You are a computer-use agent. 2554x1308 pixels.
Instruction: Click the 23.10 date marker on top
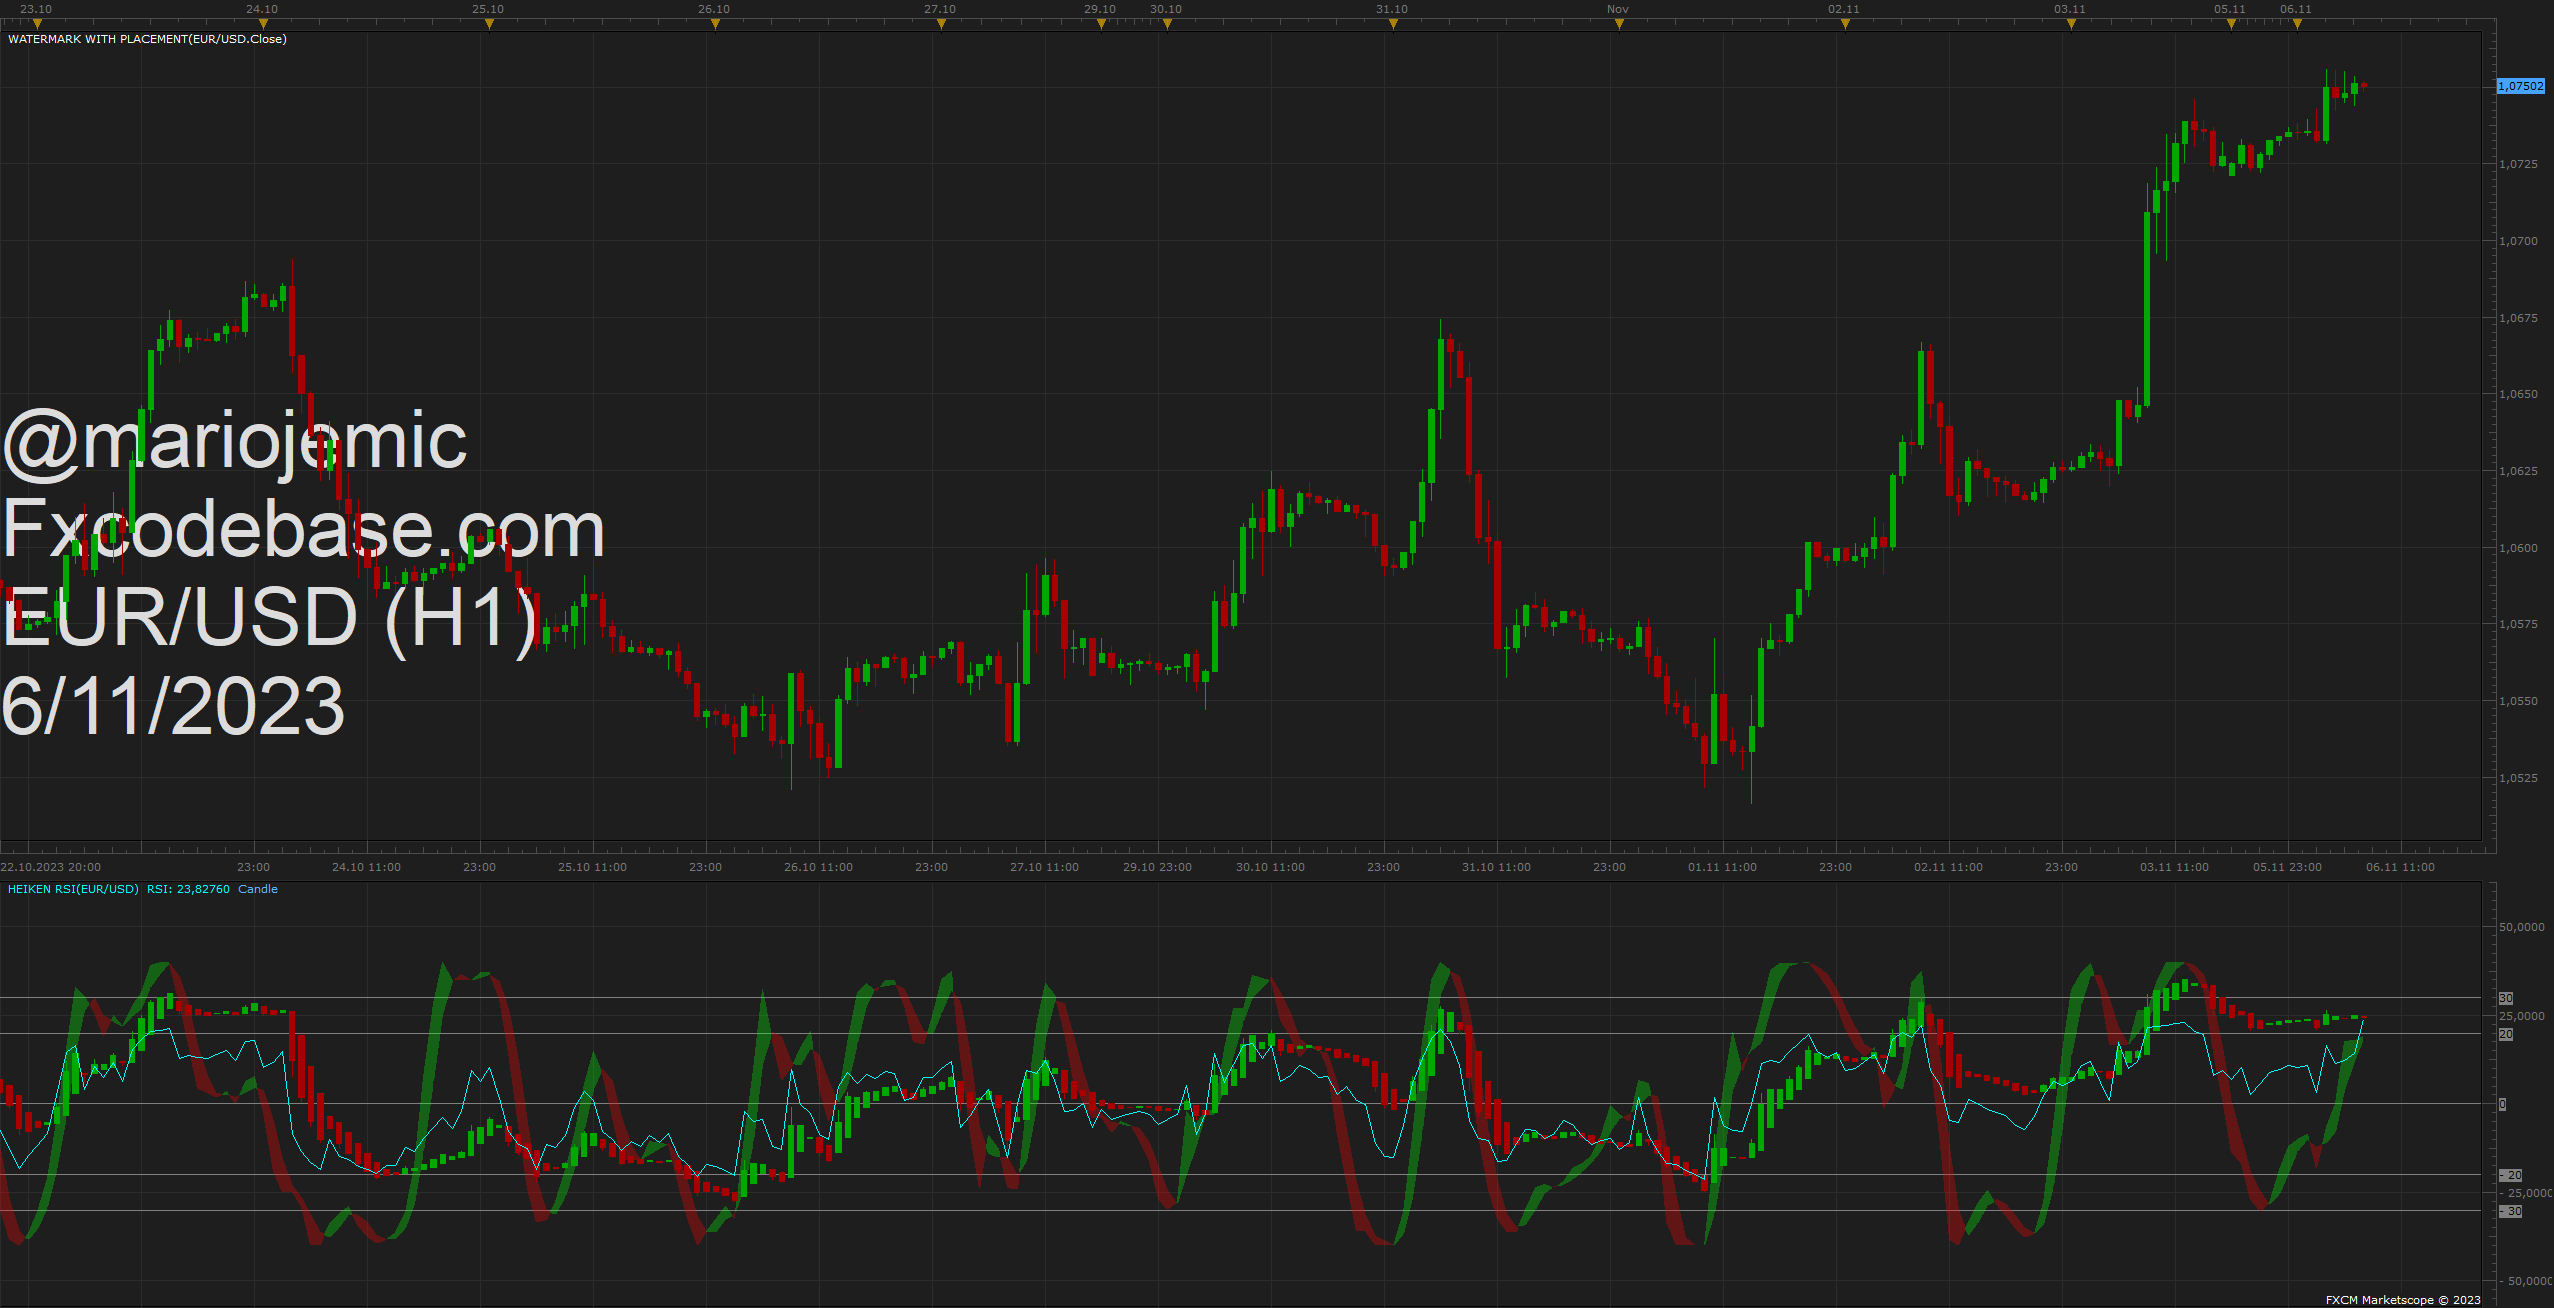(x=36, y=9)
